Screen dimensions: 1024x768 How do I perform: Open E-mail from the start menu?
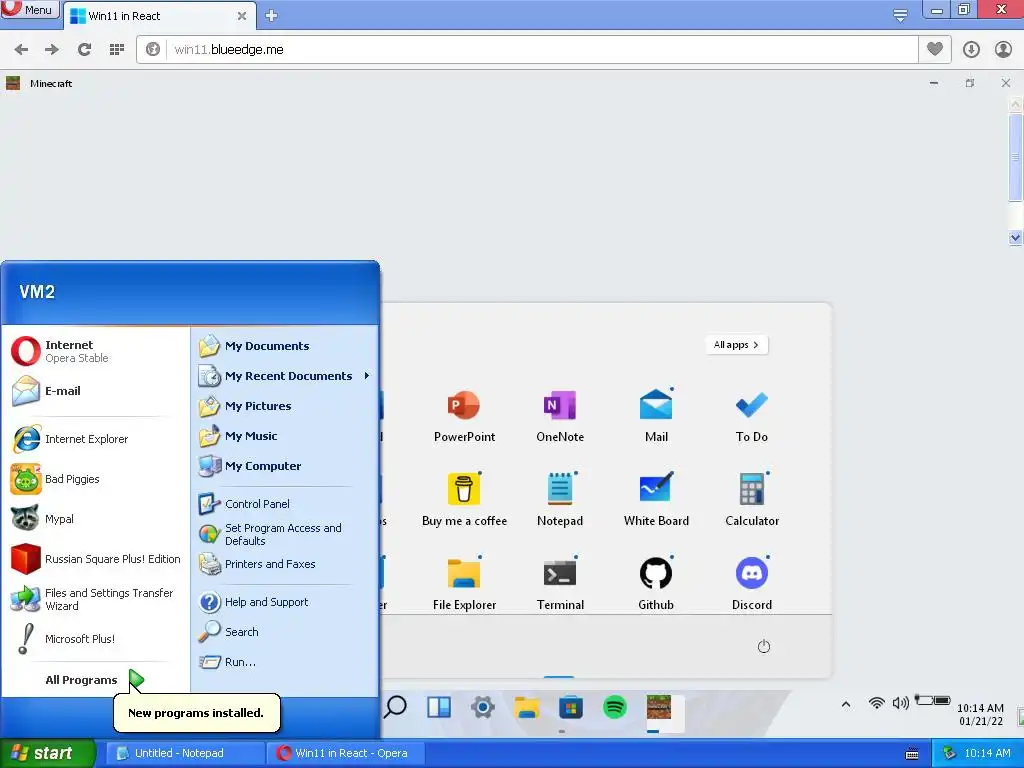pyautogui.click(x=95, y=391)
